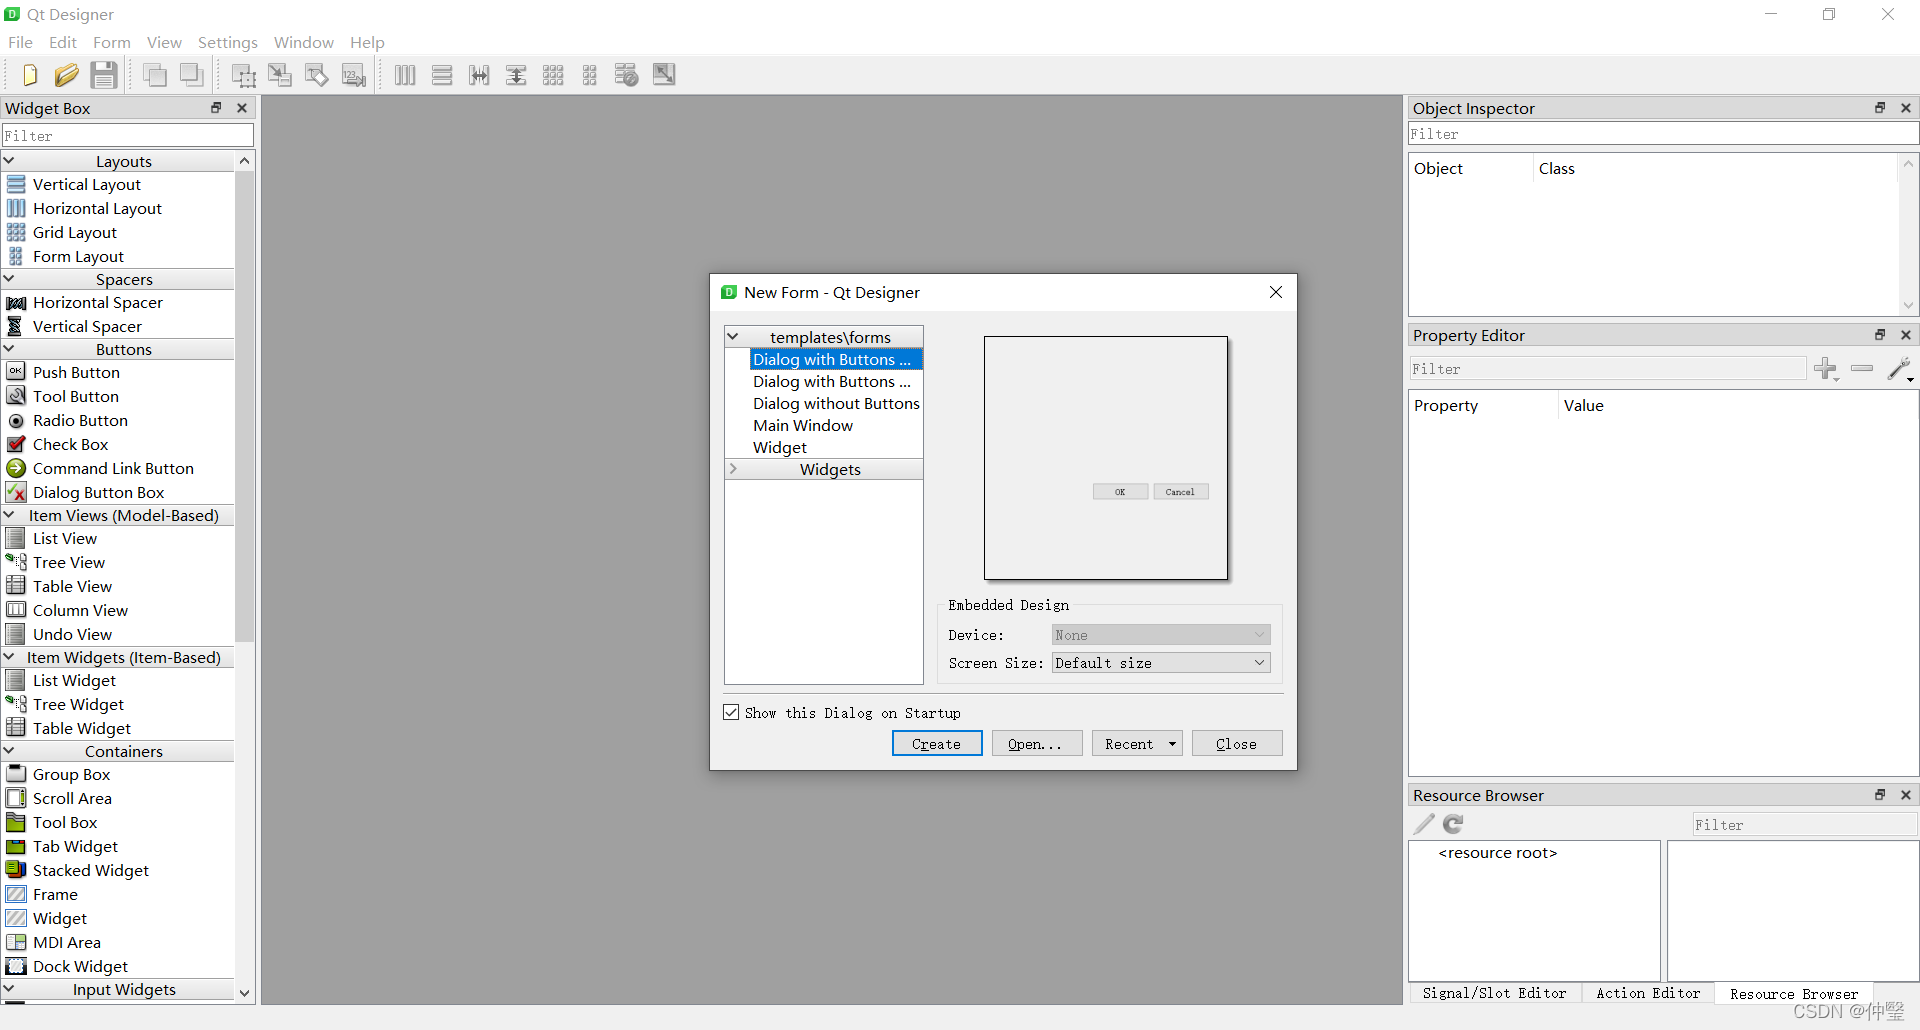This screenshot has width=1920, height=1030.
Task: Float the Resource Browser panel
Action: click(x=1880, y=795)
